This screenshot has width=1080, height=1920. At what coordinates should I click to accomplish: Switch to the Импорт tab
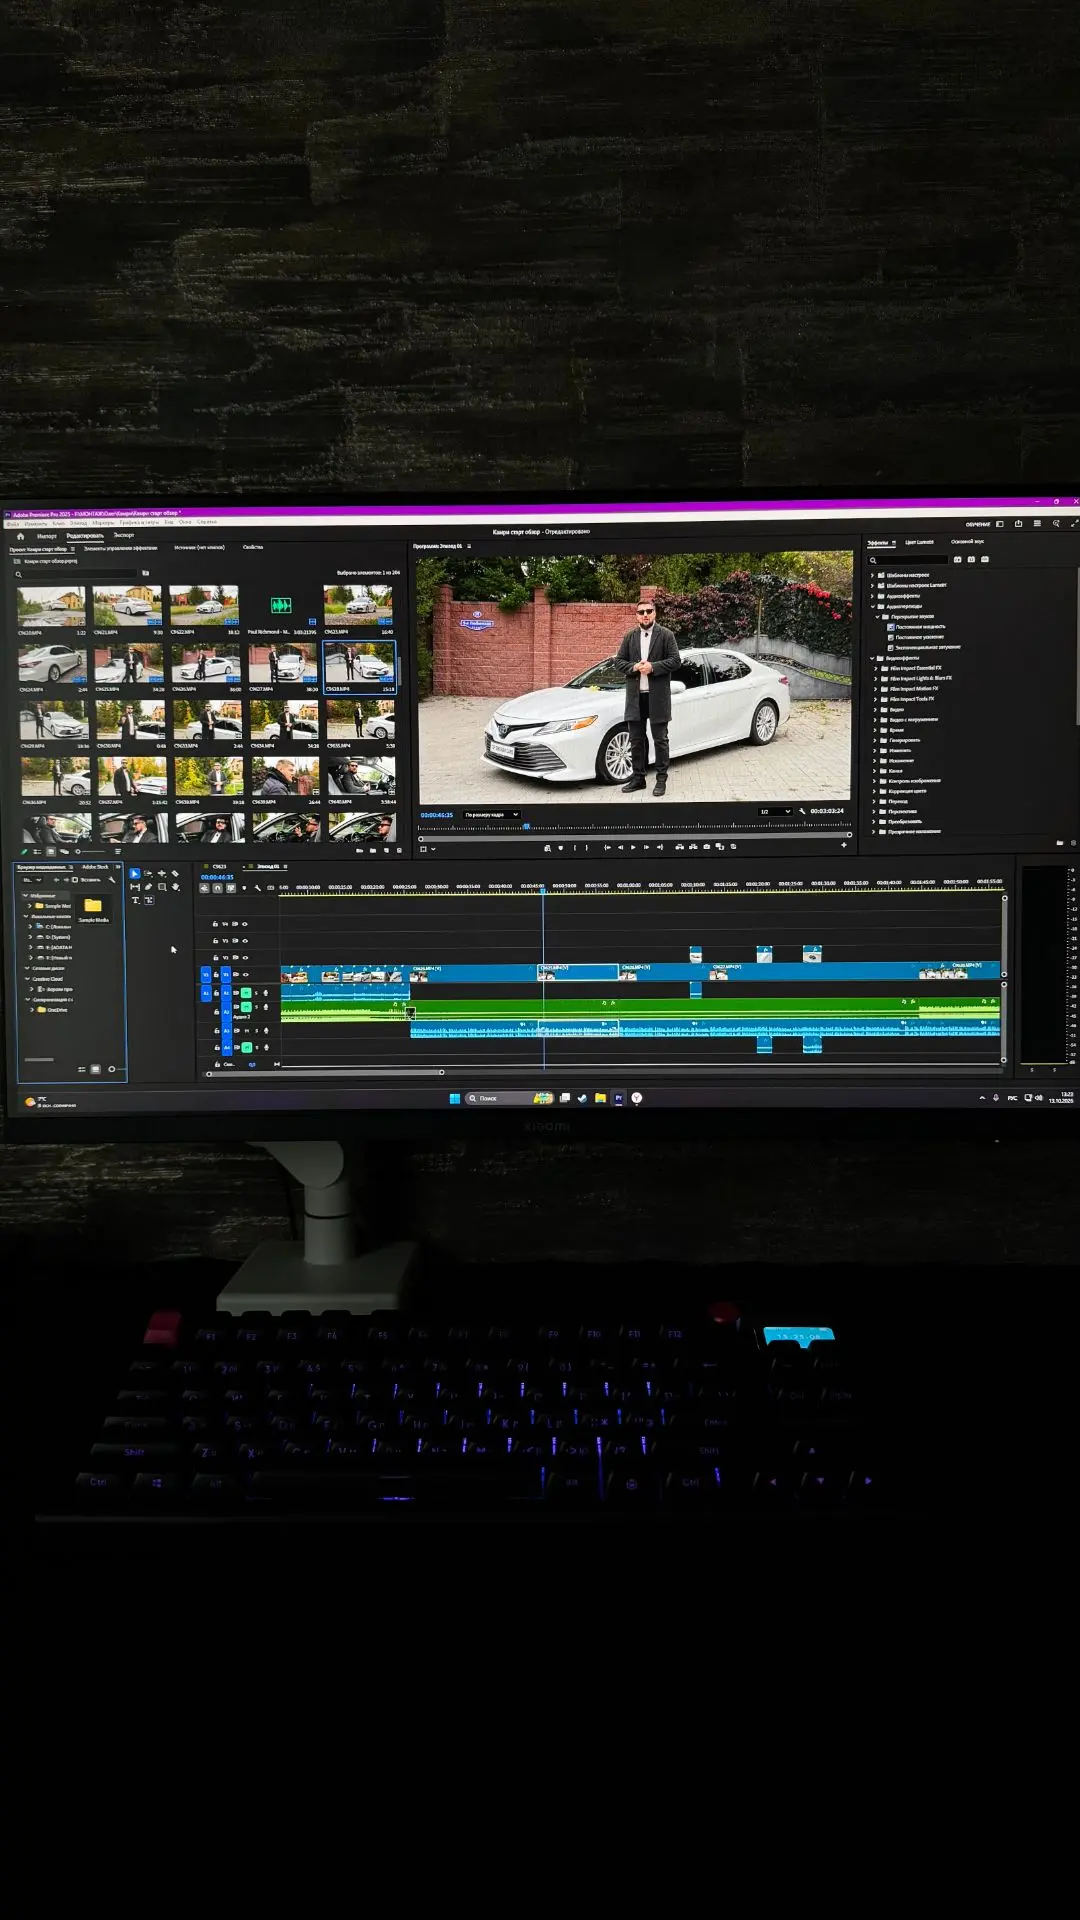[47, 536]
